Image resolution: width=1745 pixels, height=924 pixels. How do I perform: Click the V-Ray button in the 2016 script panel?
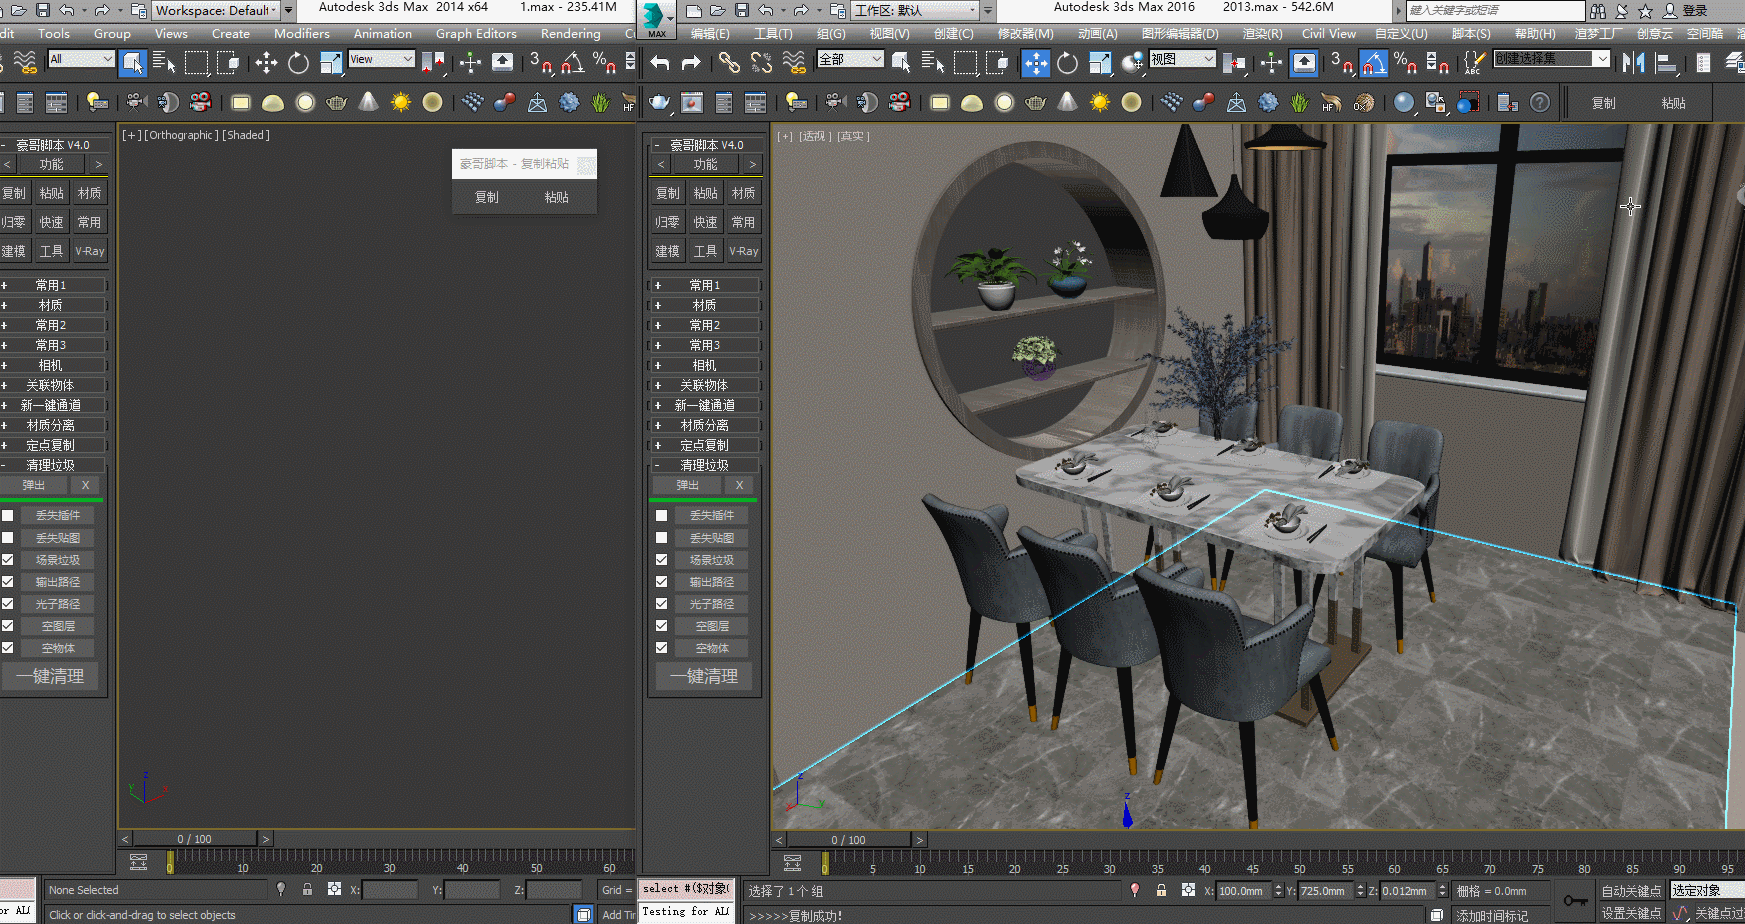[743, 251]
